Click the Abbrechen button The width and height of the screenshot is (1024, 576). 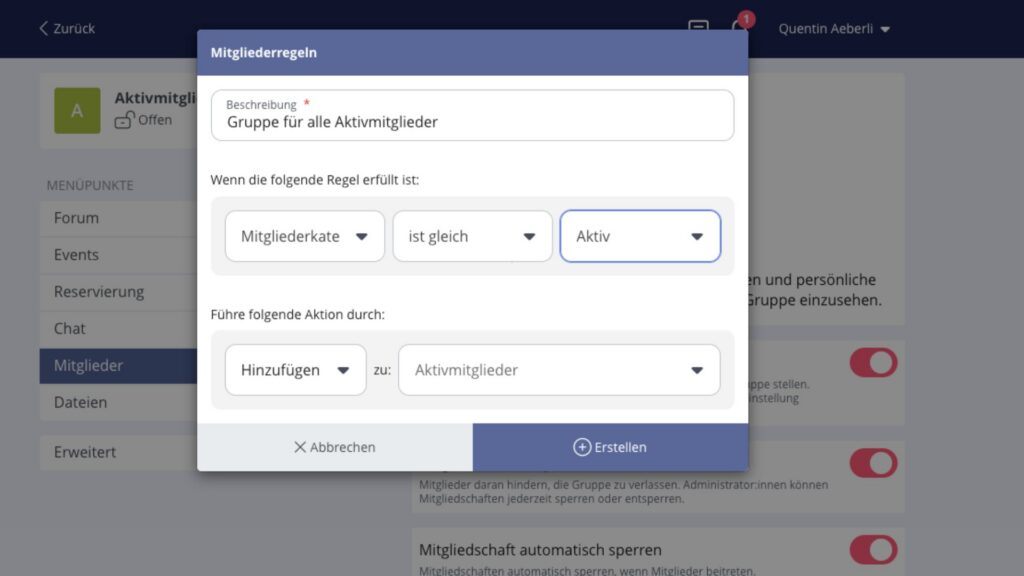[335, 447]
